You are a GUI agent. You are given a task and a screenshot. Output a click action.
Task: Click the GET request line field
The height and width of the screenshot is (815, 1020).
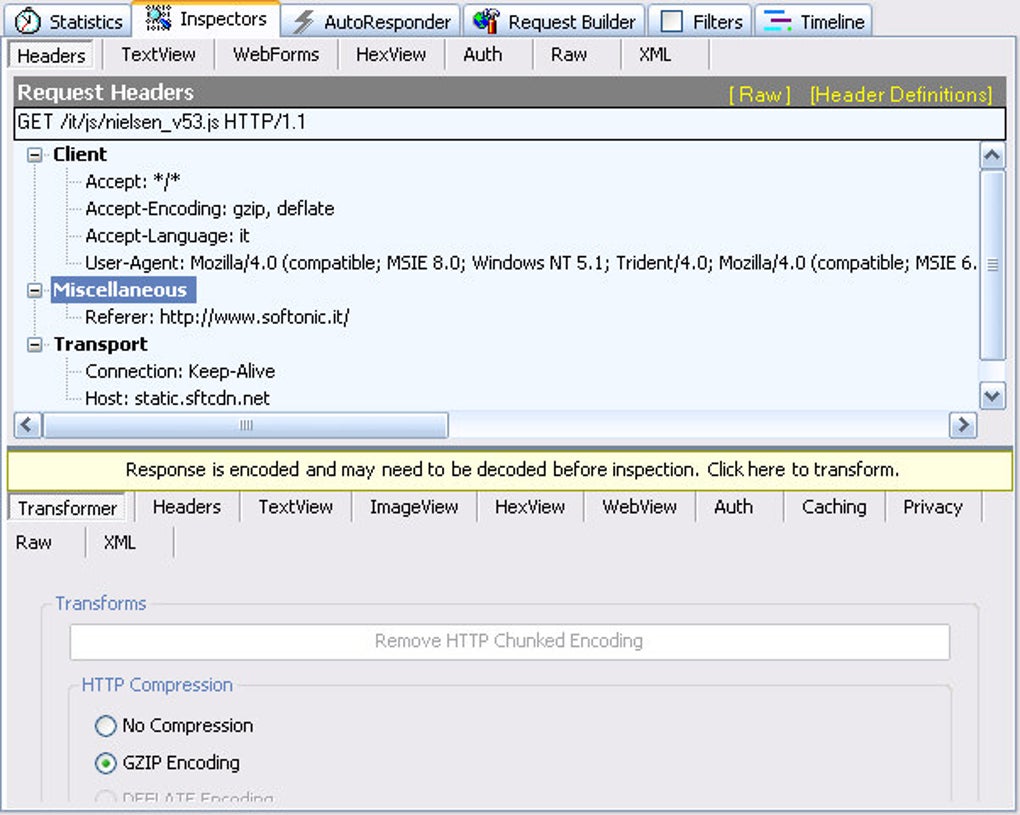(x=510, y=123)
